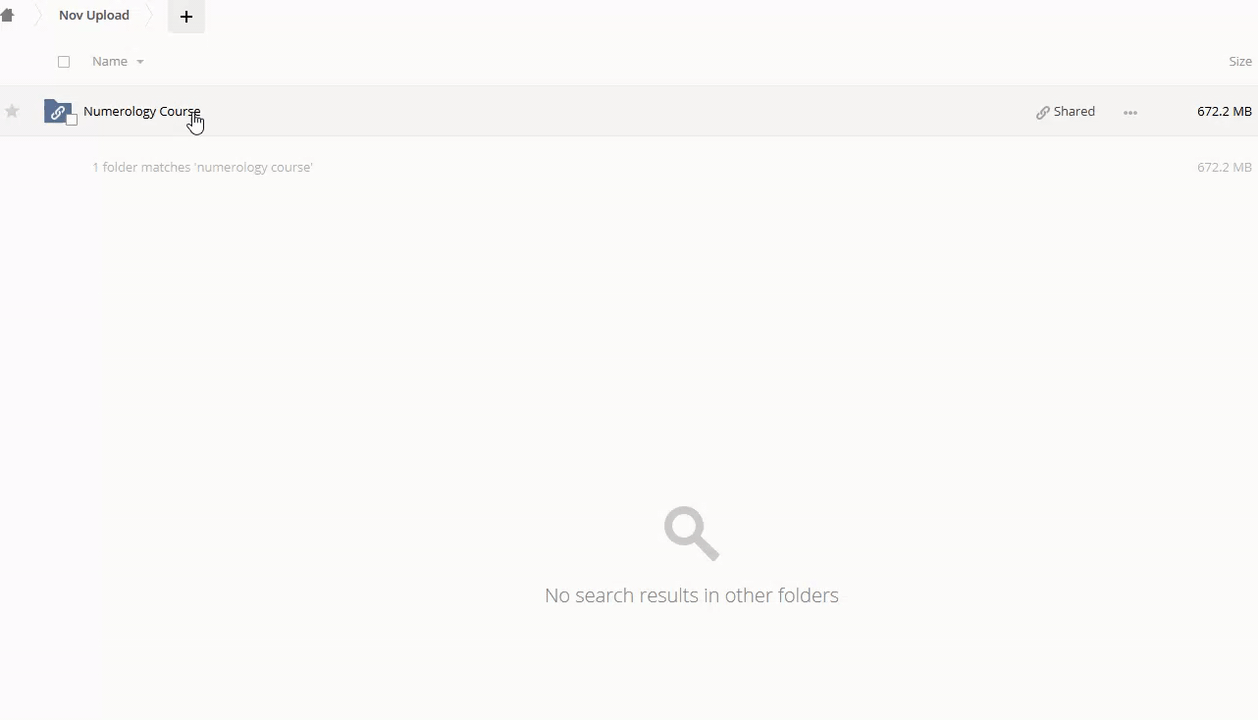Favorite Numerology Course with the star

point(12,111)
